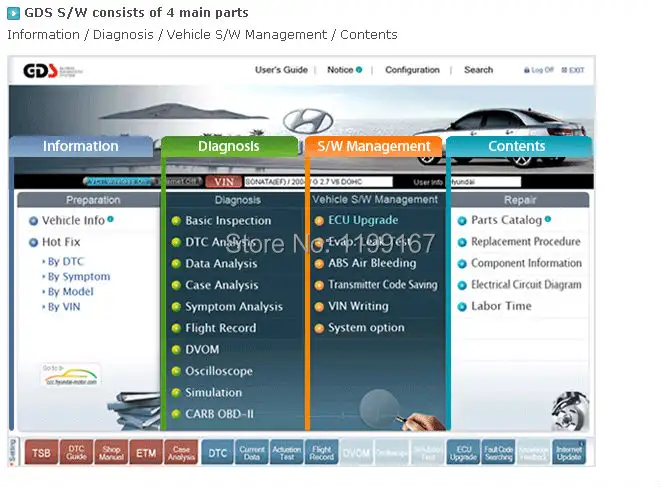Select the Information tab

click(81, 146)
